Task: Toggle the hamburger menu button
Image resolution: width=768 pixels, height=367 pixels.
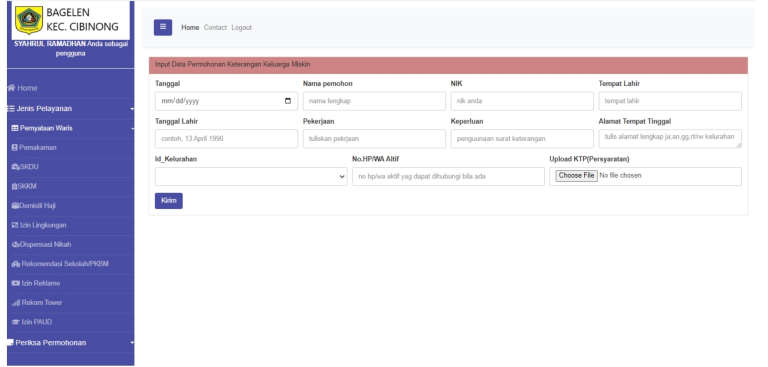Action: click(x=163, y=27)
